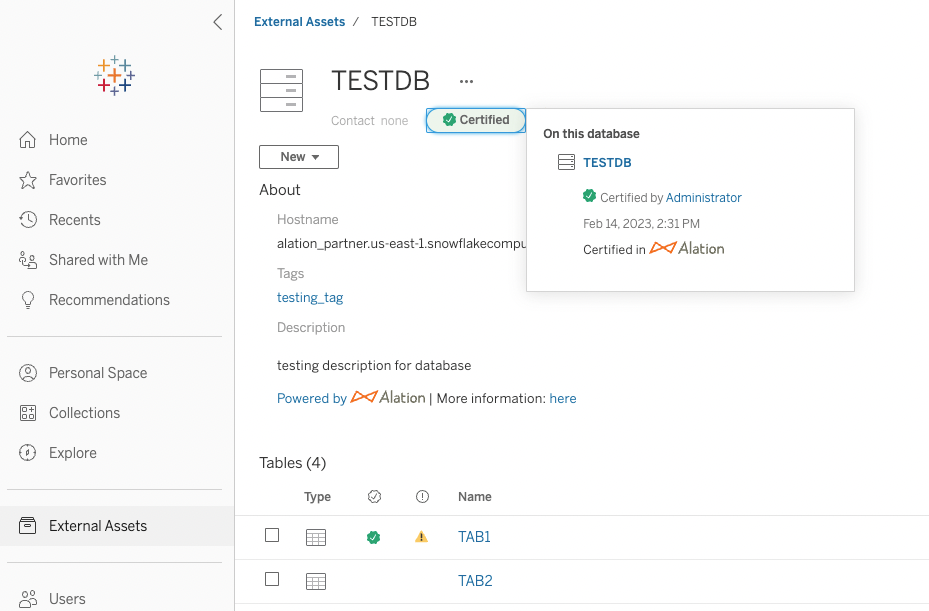Click External Assets breadcrumb link

[x=299, y=22]
